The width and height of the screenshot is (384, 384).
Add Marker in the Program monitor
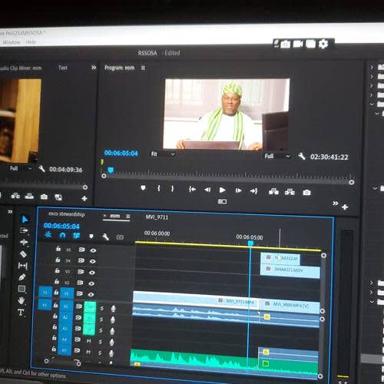(x=143, y=188)
